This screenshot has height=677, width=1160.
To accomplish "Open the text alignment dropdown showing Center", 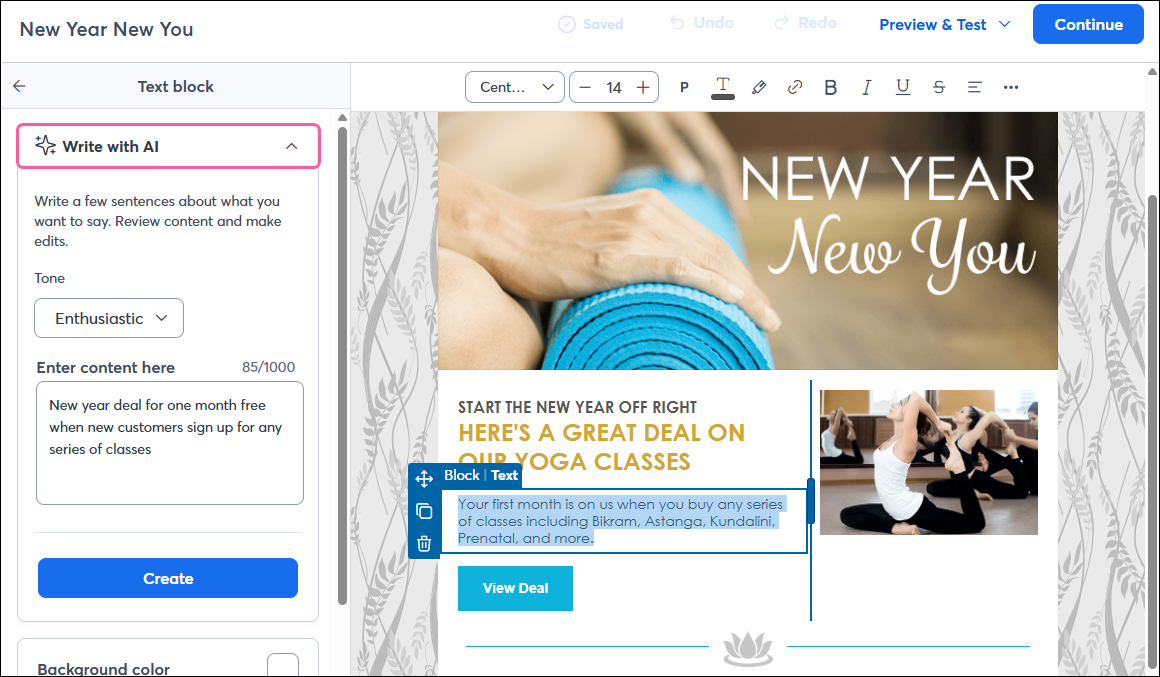I will [514, 87].
